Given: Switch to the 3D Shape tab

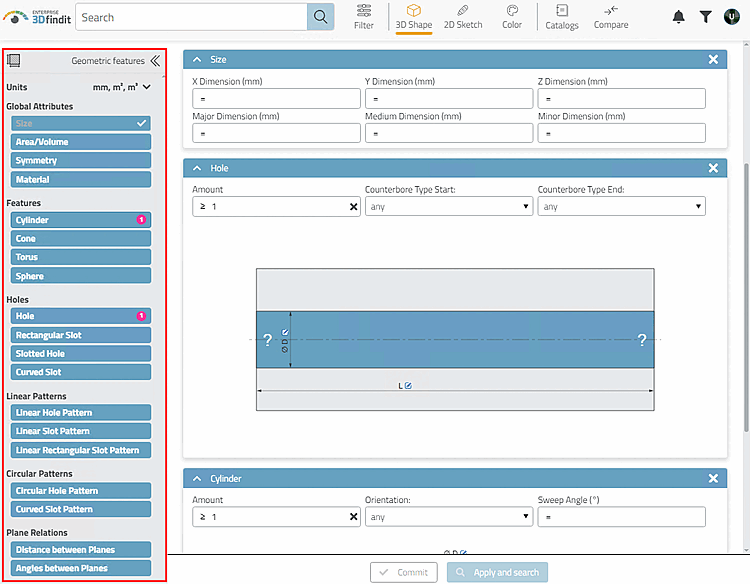Looking at the screenshot, I should pos(413,17).
